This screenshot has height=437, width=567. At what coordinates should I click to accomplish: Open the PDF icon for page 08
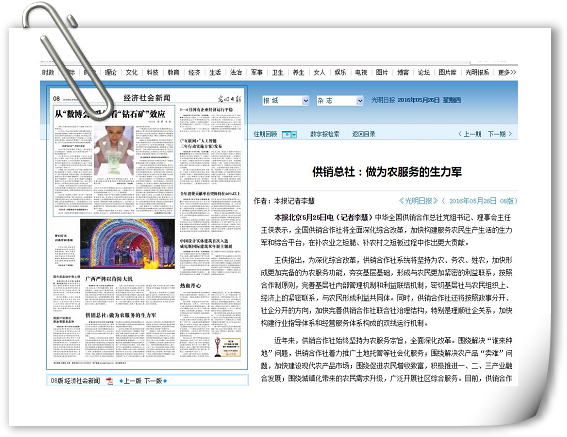tap(110, 381)
